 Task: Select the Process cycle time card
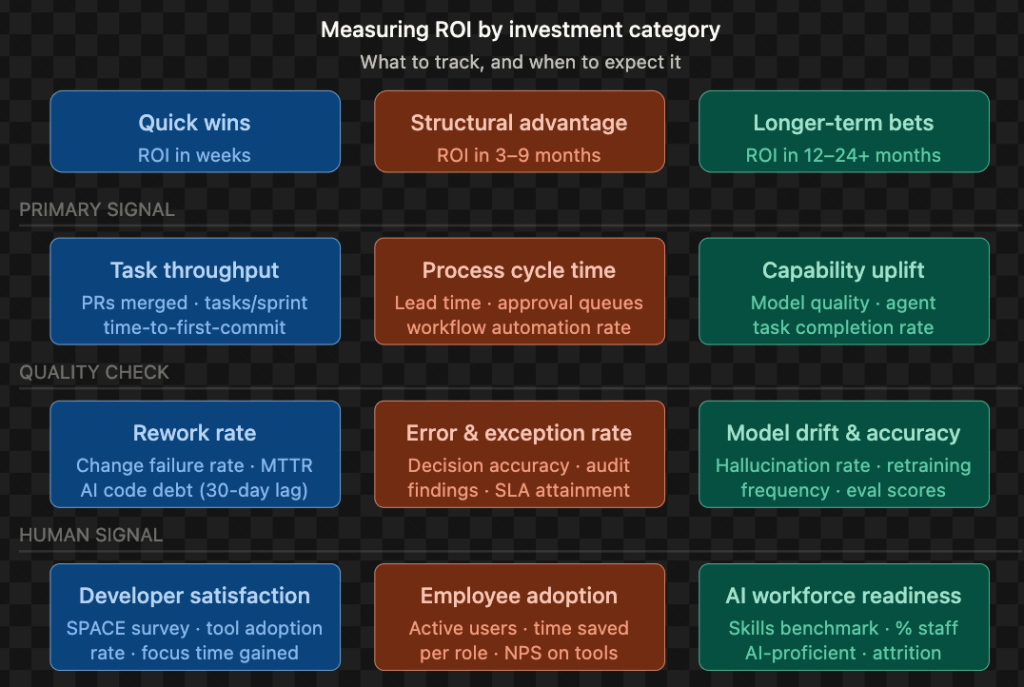pos(519,291)
